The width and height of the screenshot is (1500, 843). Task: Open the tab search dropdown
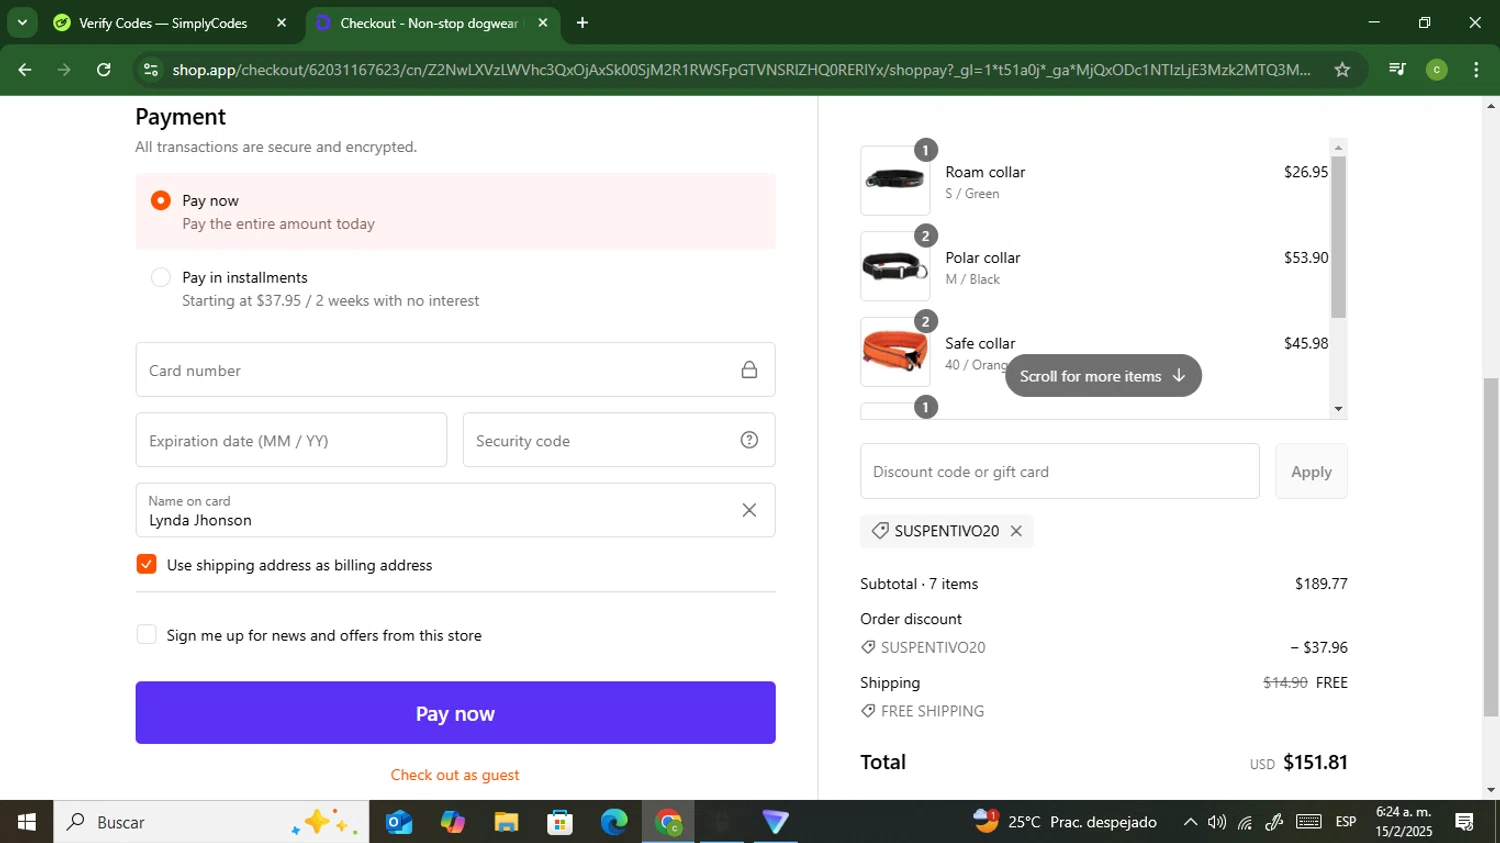tap(22, 22)
